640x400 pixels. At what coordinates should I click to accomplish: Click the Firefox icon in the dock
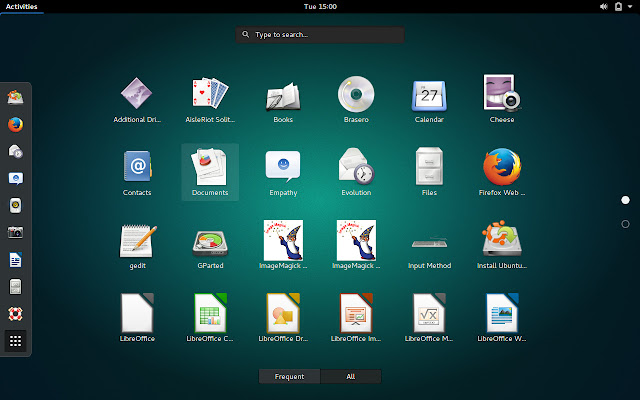point(16,124)
